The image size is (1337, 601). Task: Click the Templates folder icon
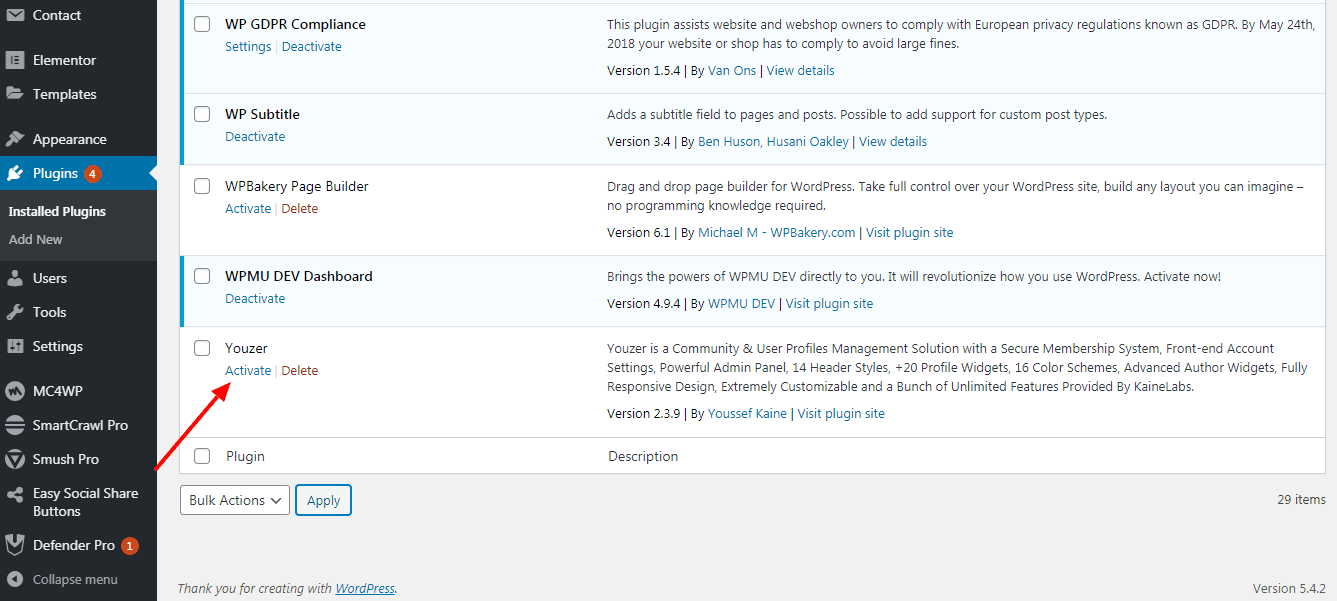click(x=15, y=94)
